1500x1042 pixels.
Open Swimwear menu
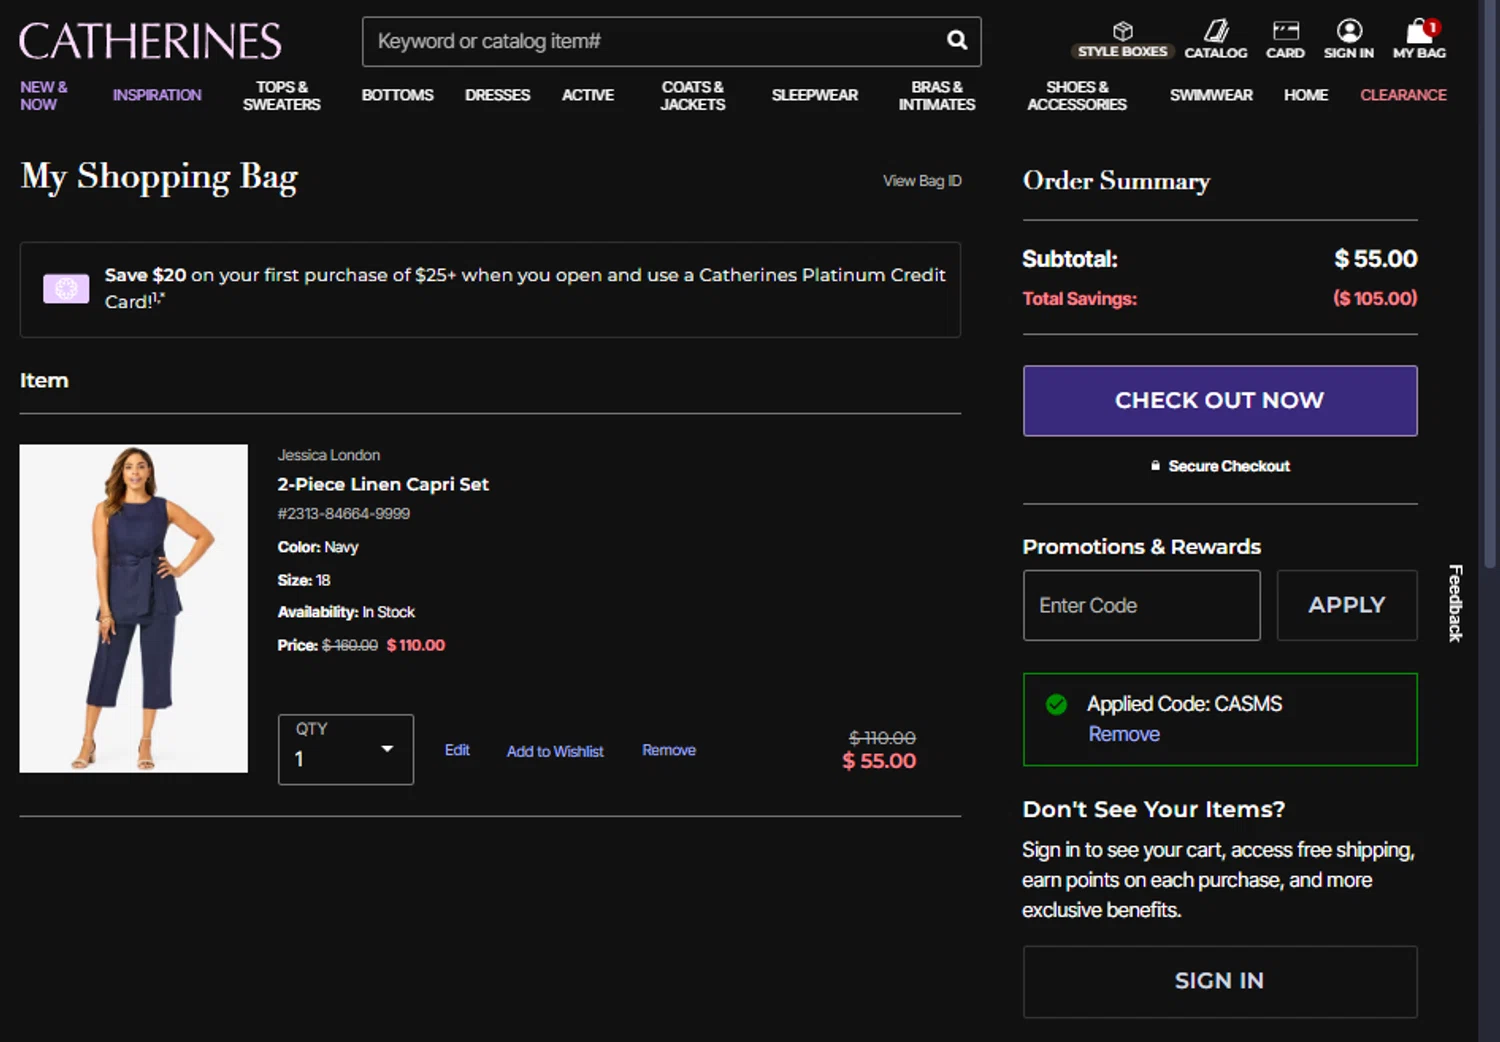pyautogui.click(x=1211, y=95)
